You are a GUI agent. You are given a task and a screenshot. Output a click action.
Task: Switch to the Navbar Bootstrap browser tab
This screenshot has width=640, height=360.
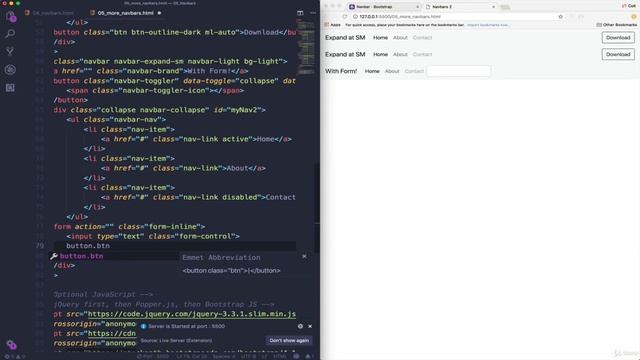384,7
